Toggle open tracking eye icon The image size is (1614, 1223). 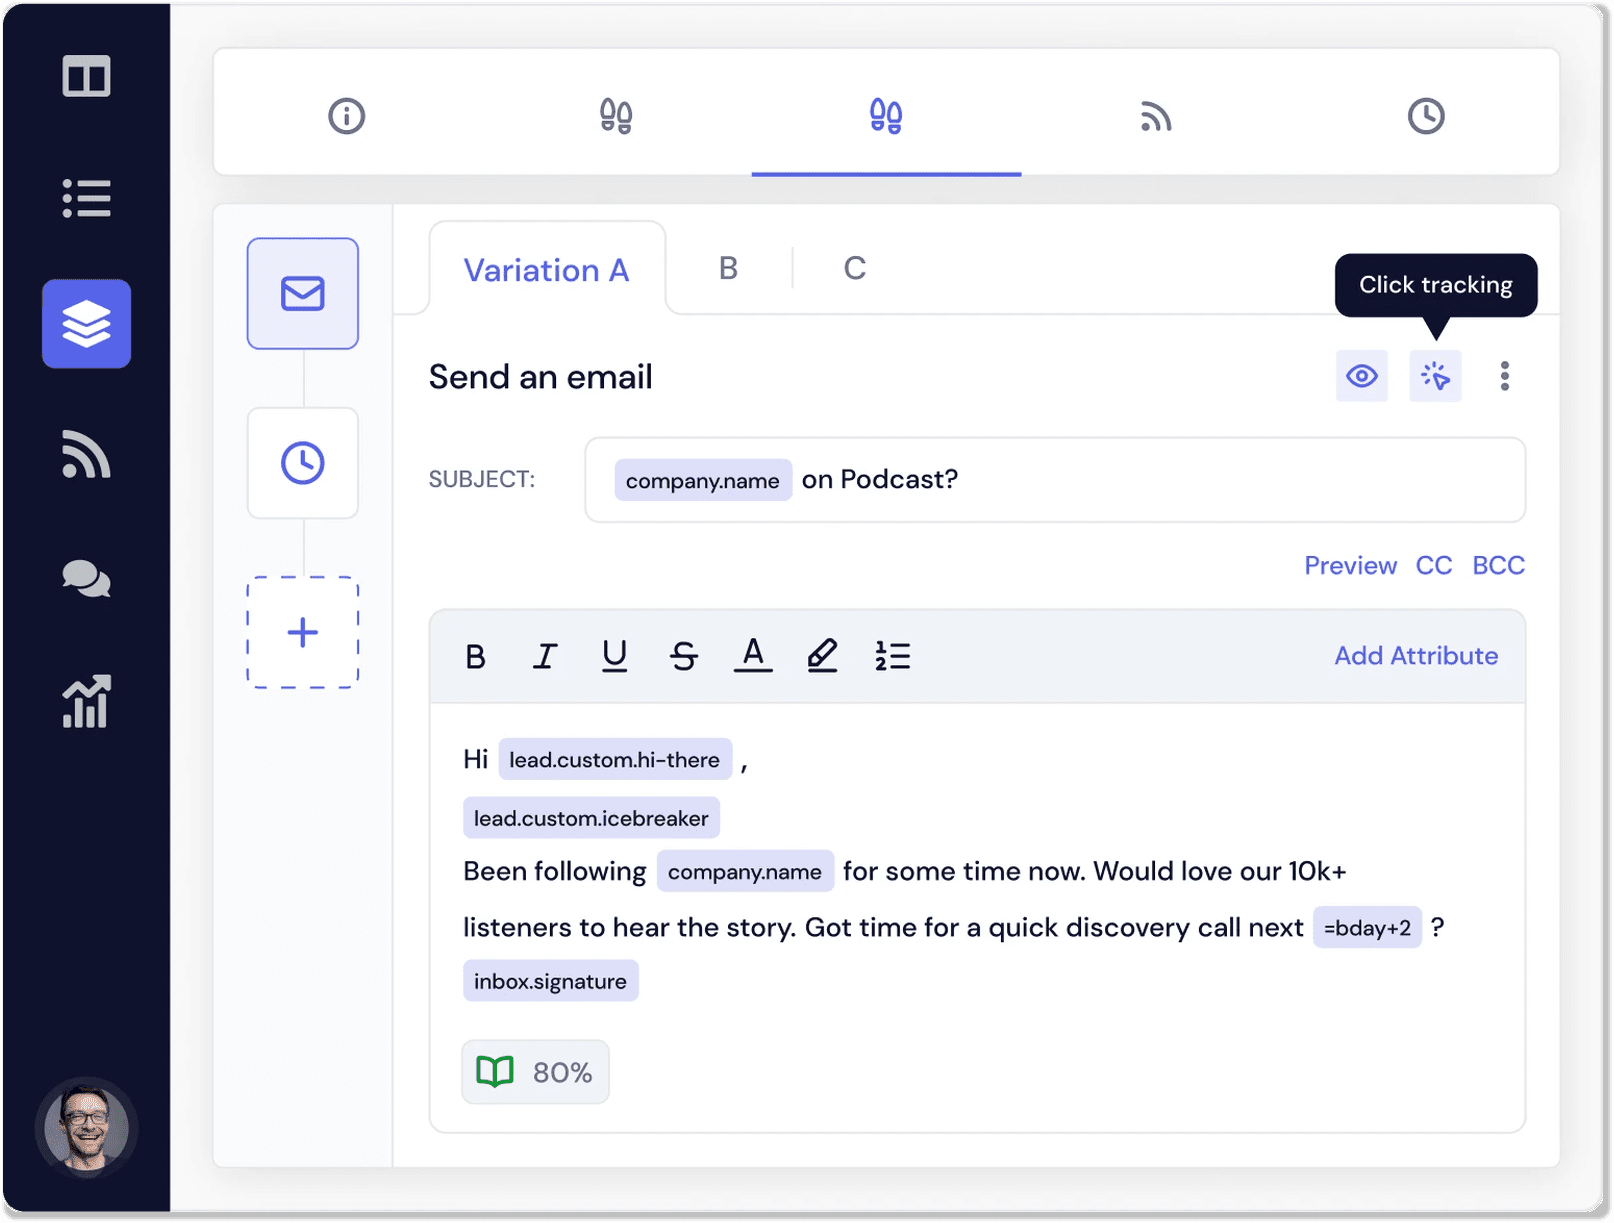click(1361, 376)
